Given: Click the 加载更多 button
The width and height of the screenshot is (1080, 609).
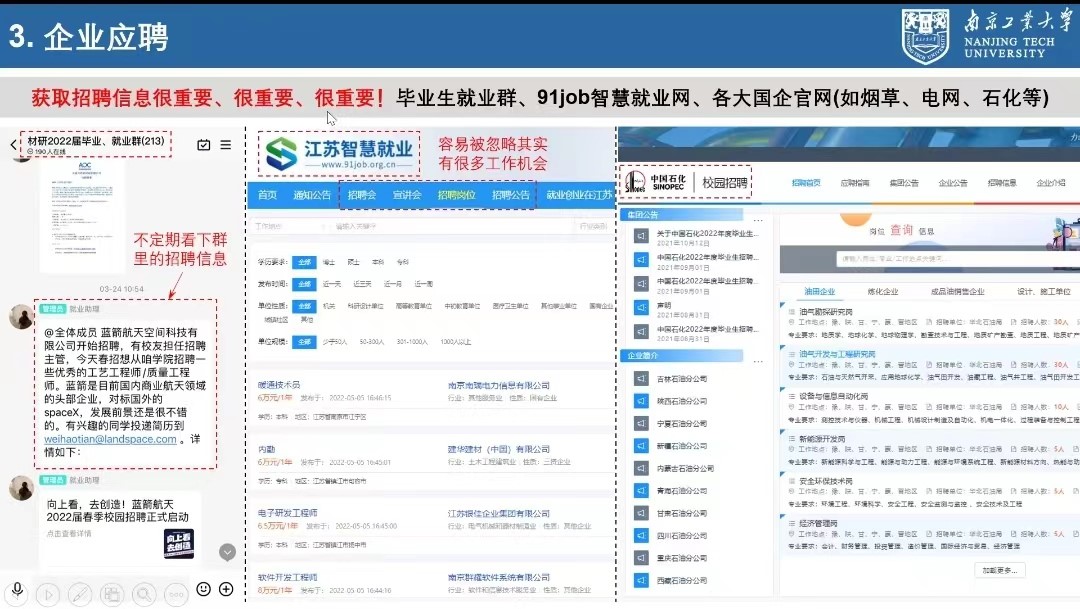Looking at the screenshot, I should coord(999,570).
